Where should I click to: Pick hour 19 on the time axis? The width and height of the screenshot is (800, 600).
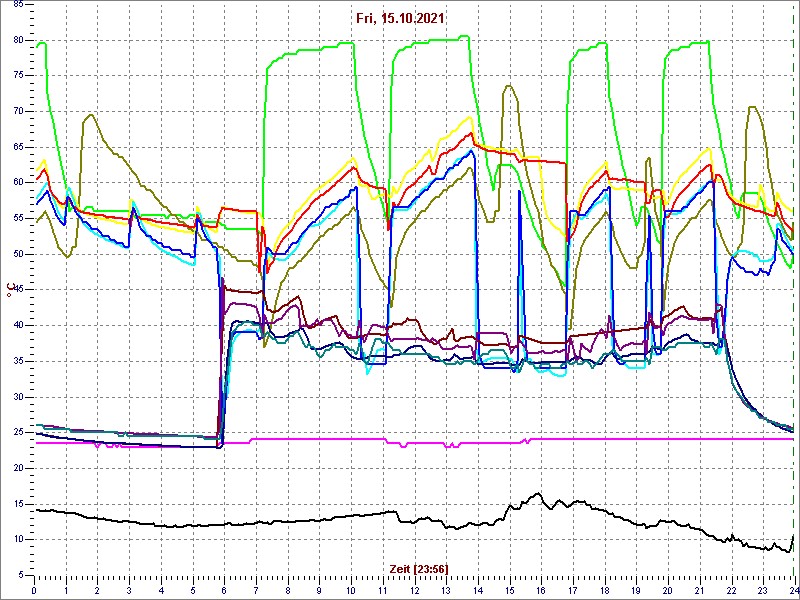point(635,590)
